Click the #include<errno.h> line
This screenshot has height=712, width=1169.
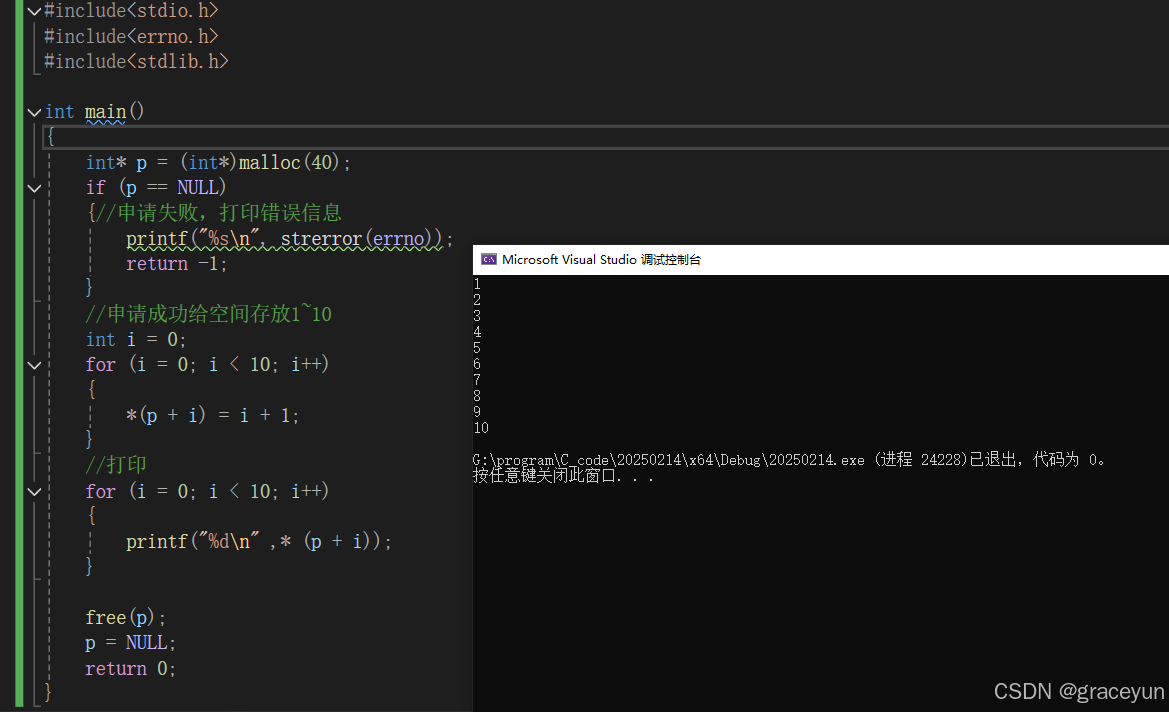(x=131, y=37)
